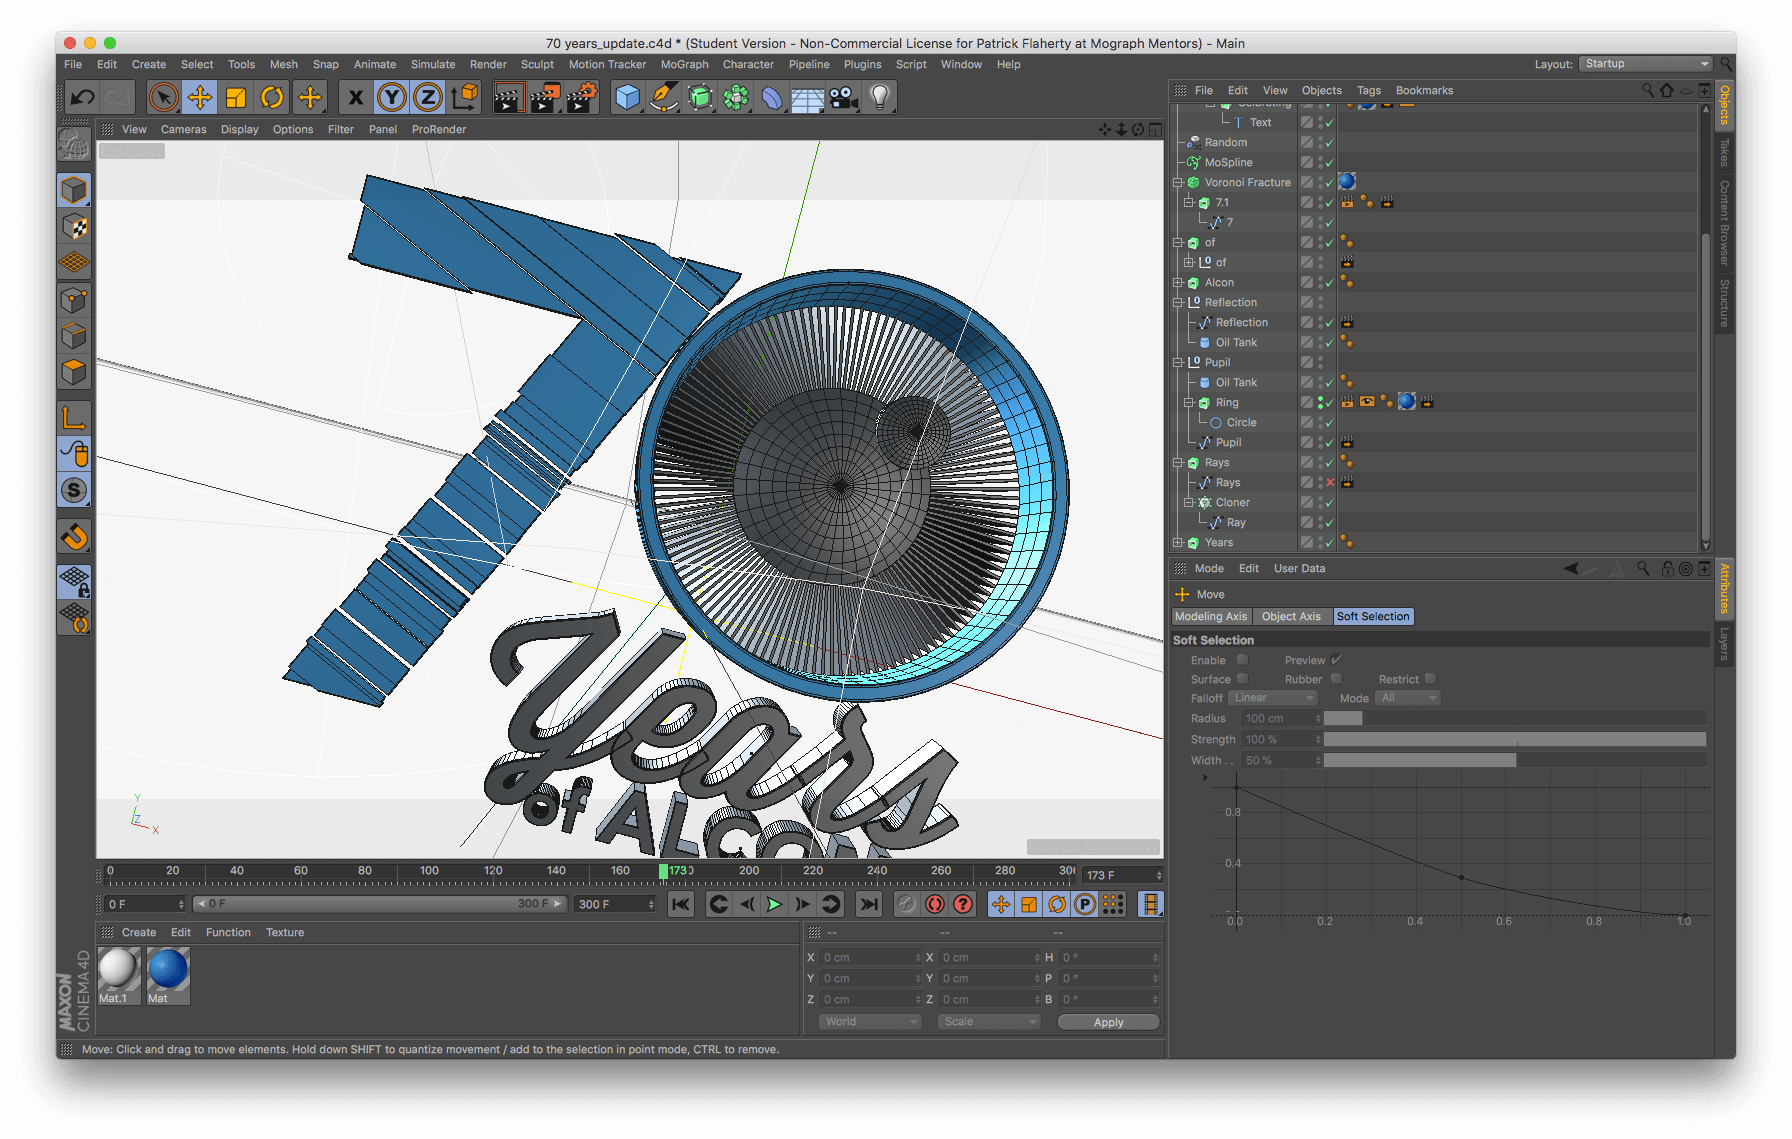
Task: Enable Soft Selection checkbox
Action: (x=1242, y=660)
